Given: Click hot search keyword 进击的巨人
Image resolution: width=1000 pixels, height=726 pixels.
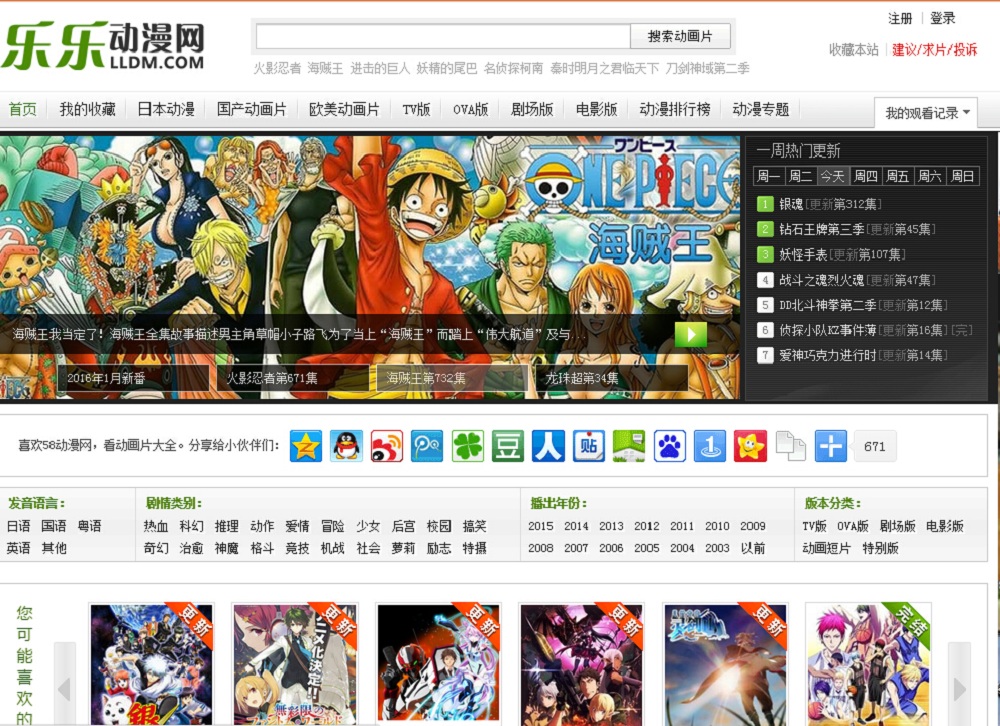Looking at the screenshot, I should coord(380,68).
